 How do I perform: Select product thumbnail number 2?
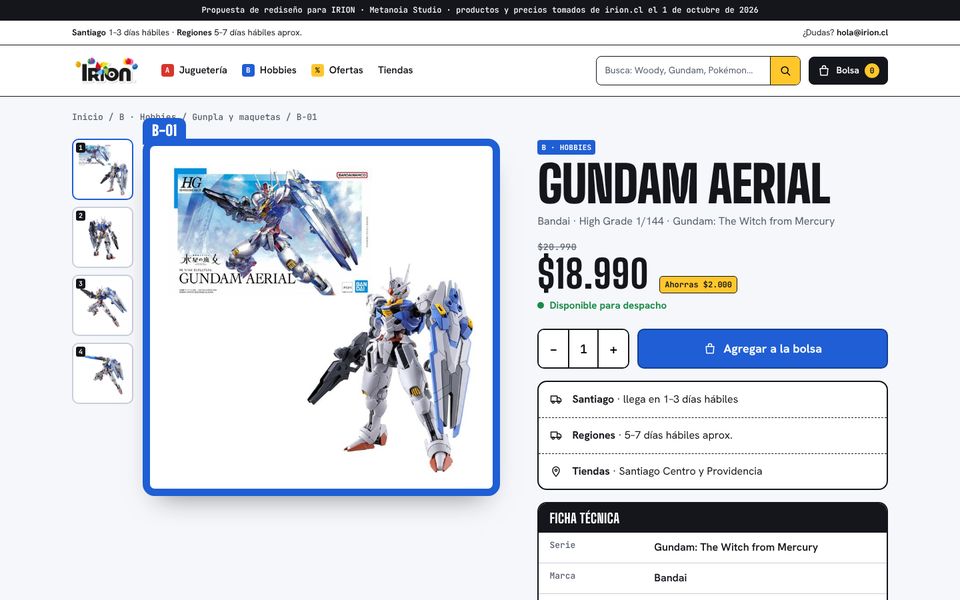click(x=103, y=238)
